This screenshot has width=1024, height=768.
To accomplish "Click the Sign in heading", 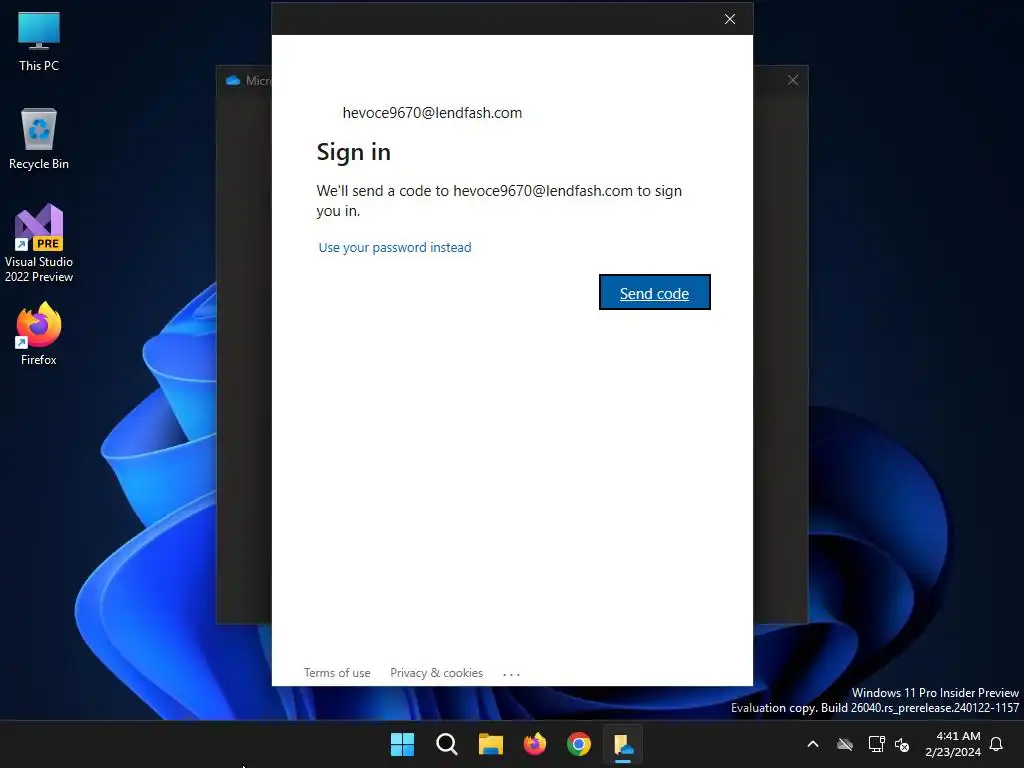I will (x=353, y=152).
